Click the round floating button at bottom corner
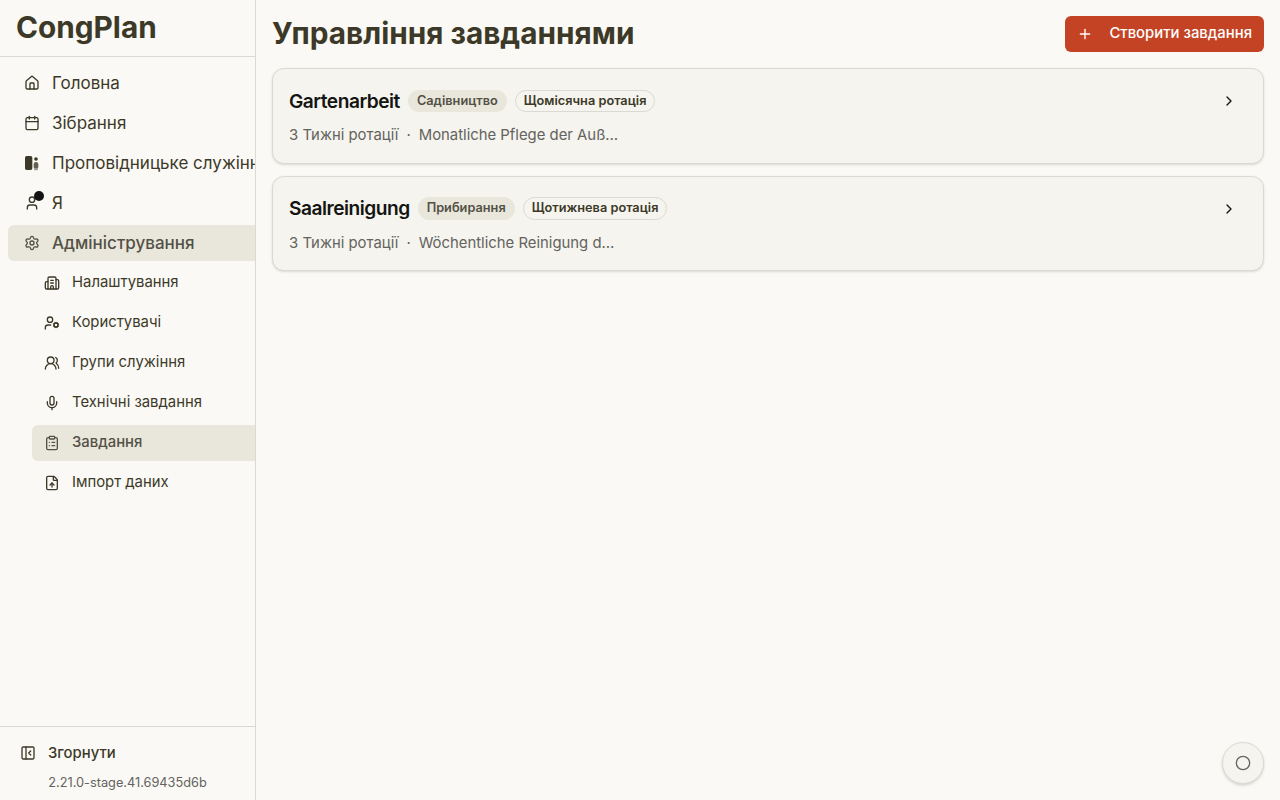1280x800 pixels. point(1243,763)
